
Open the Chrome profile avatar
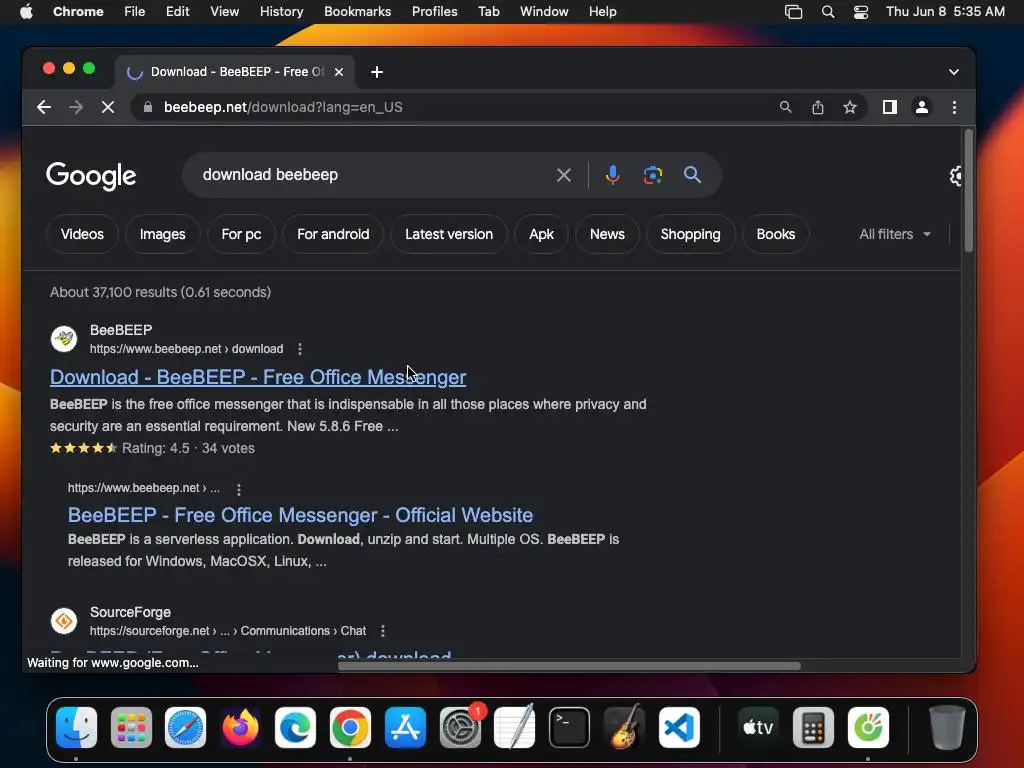(921, 107)
